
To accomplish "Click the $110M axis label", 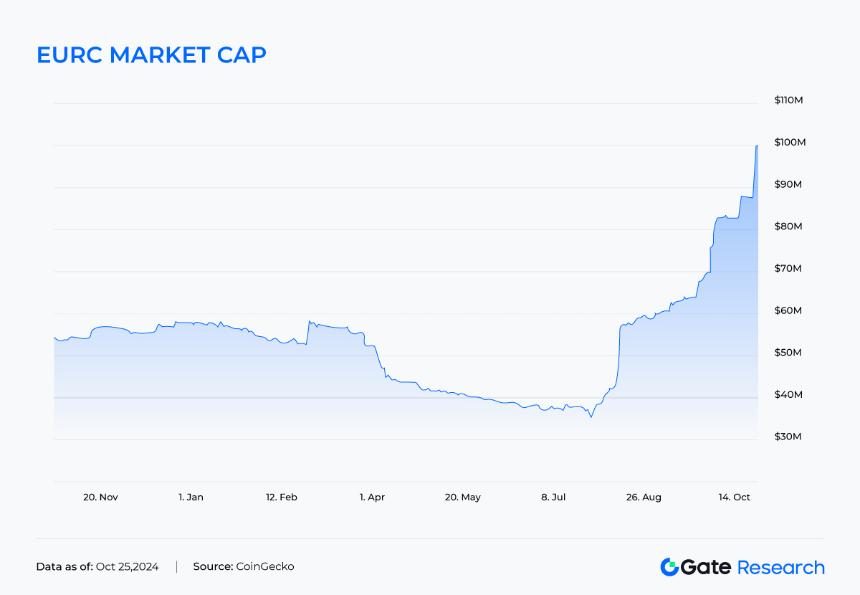I will point(788,100).
